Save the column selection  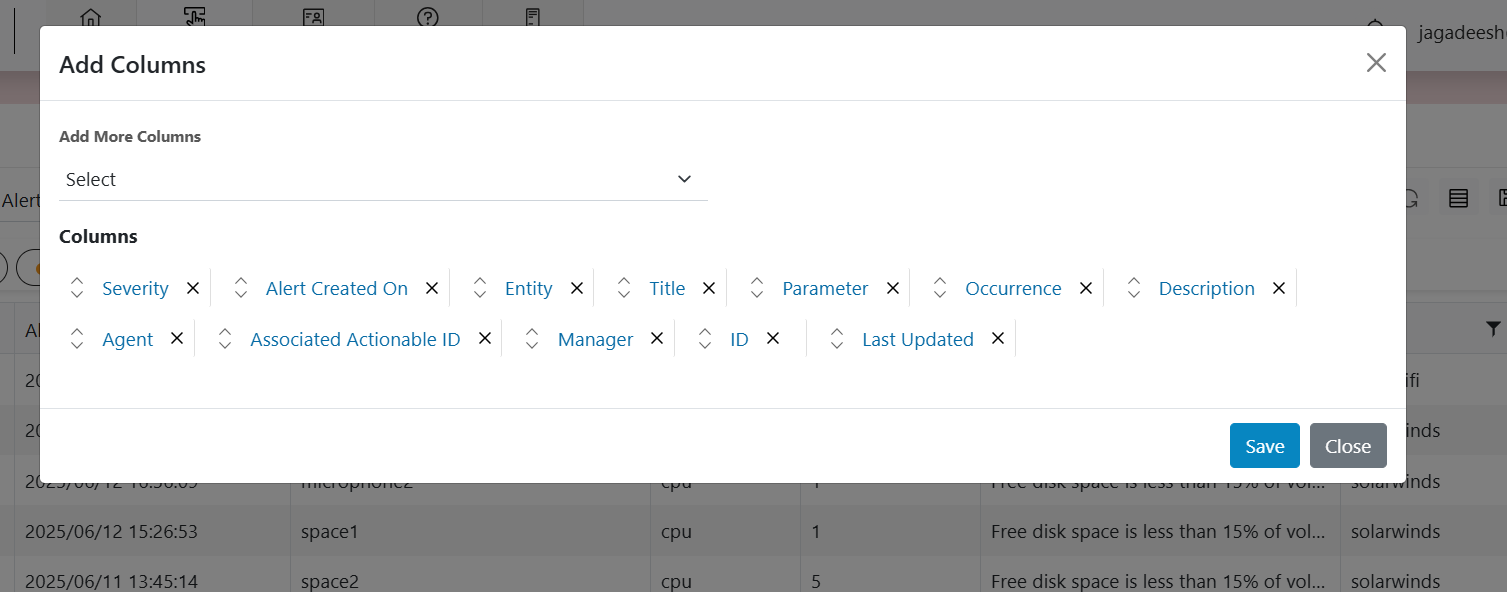pyautogui.click(x=1264, y=446)
